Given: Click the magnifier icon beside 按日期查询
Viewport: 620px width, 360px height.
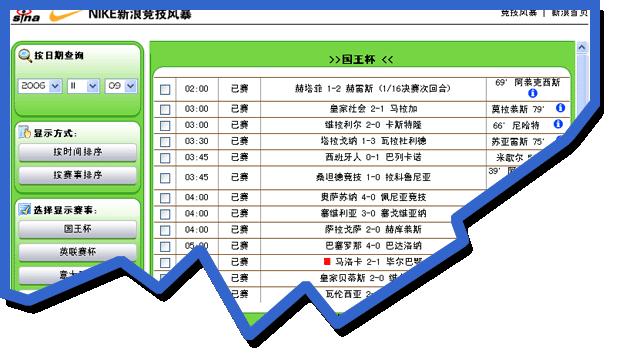Looking at the screenshot, I should click(x=25, y=56).
